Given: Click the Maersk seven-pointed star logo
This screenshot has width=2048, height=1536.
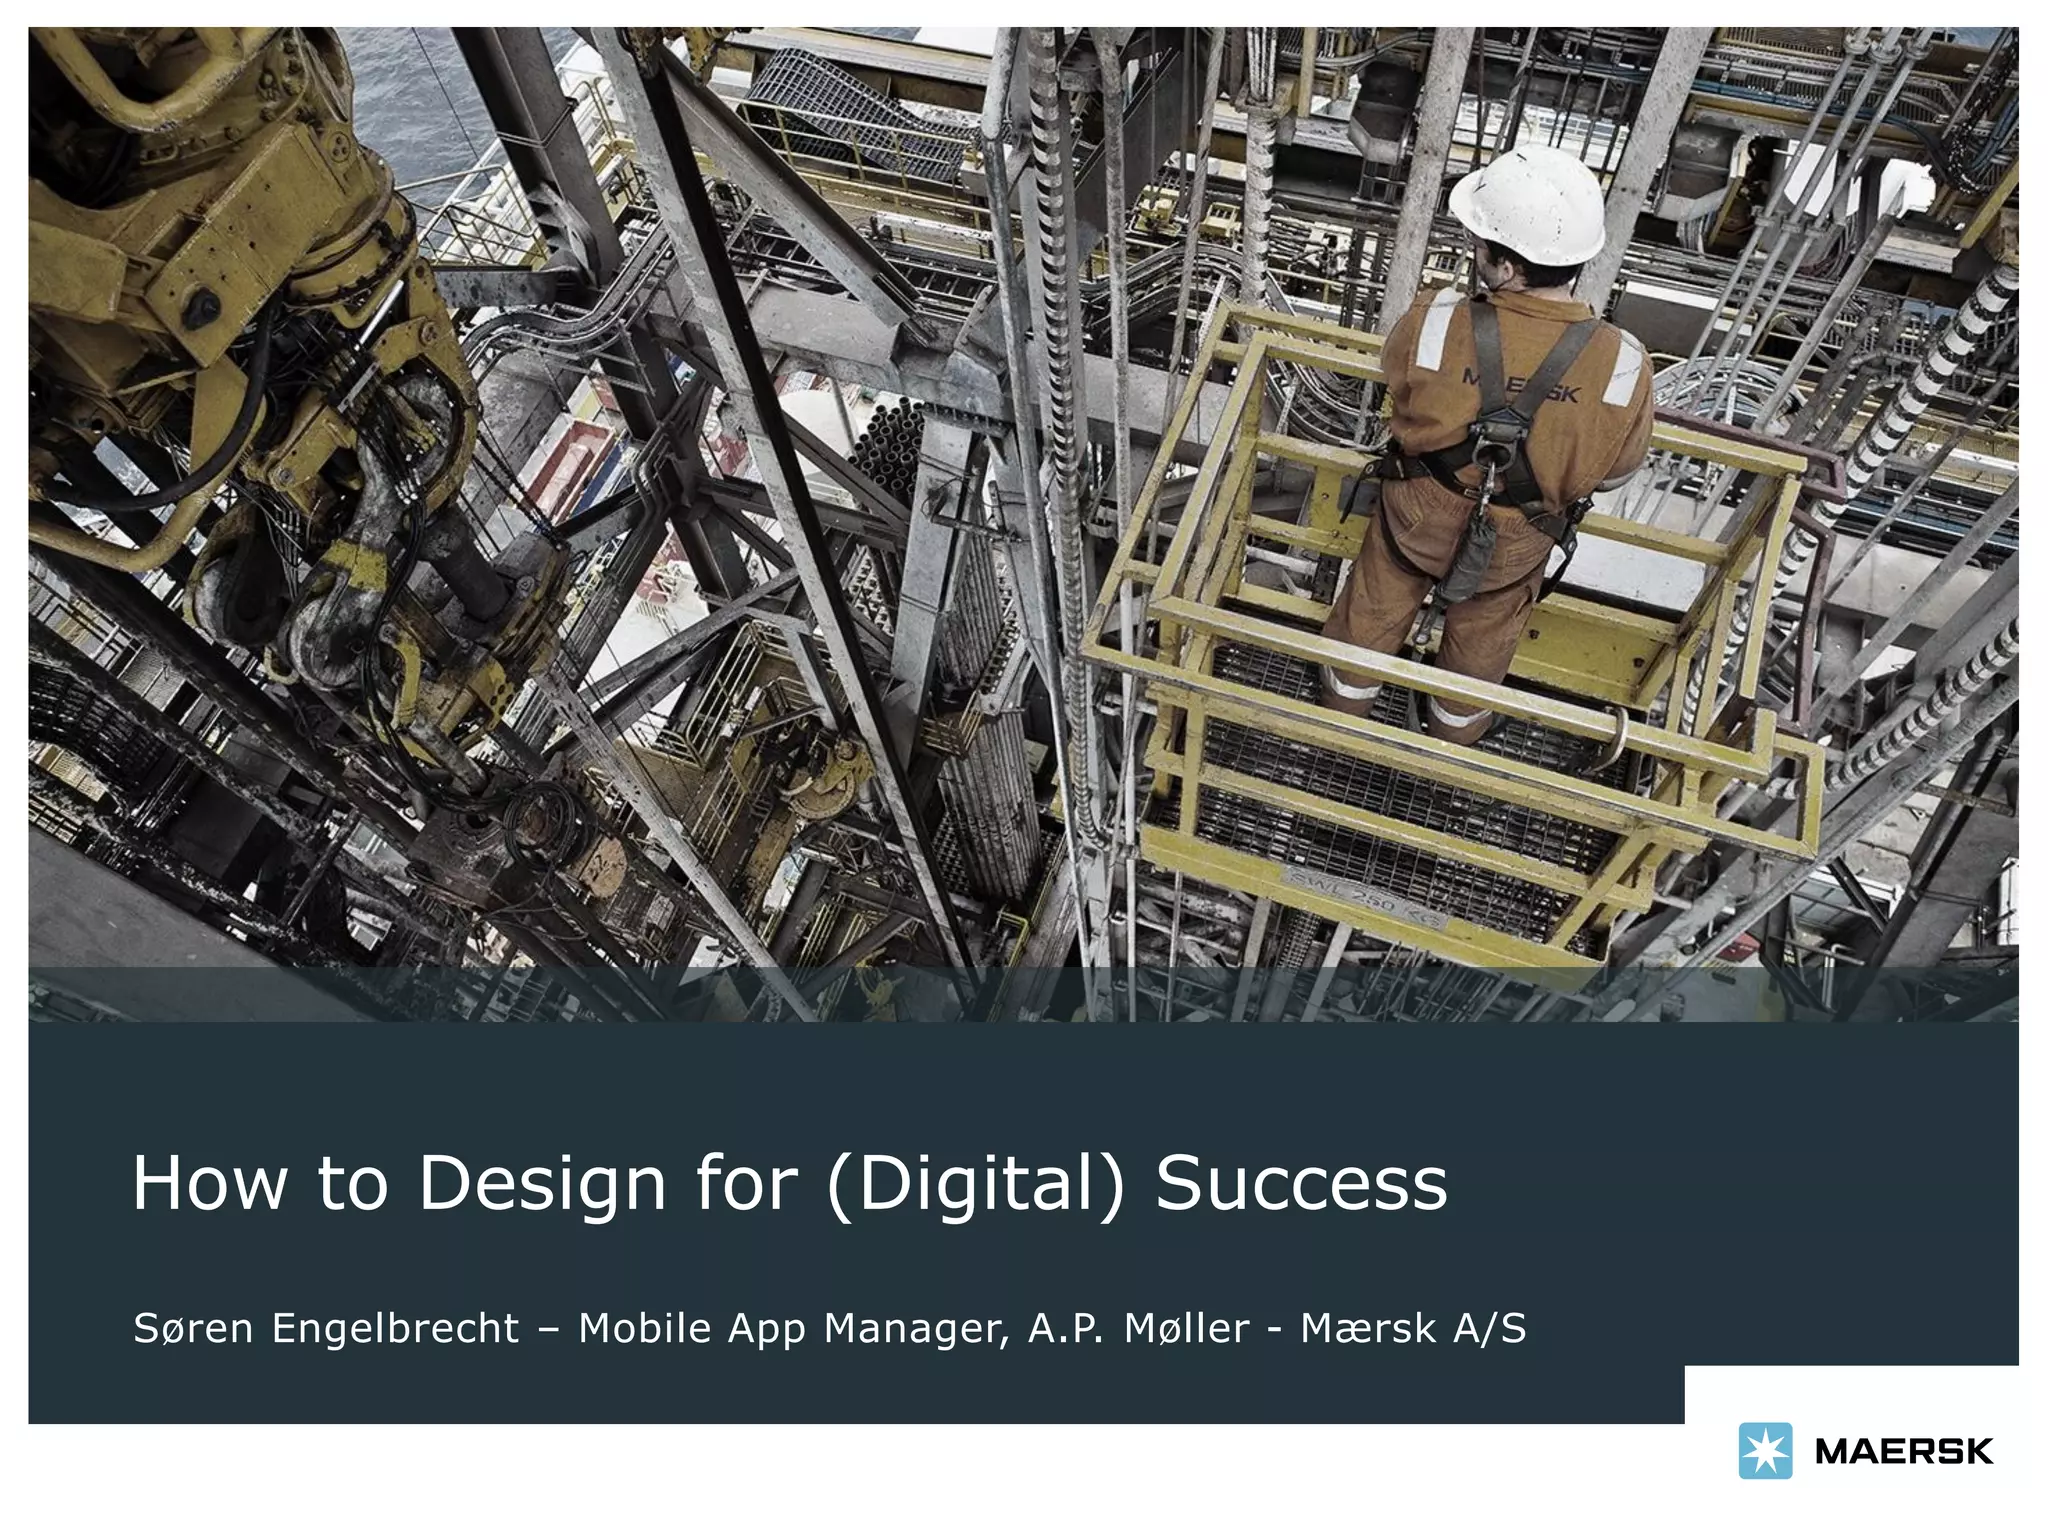Looking at the screenshot, I should pyautogui.click(x=1765, y=1450).
